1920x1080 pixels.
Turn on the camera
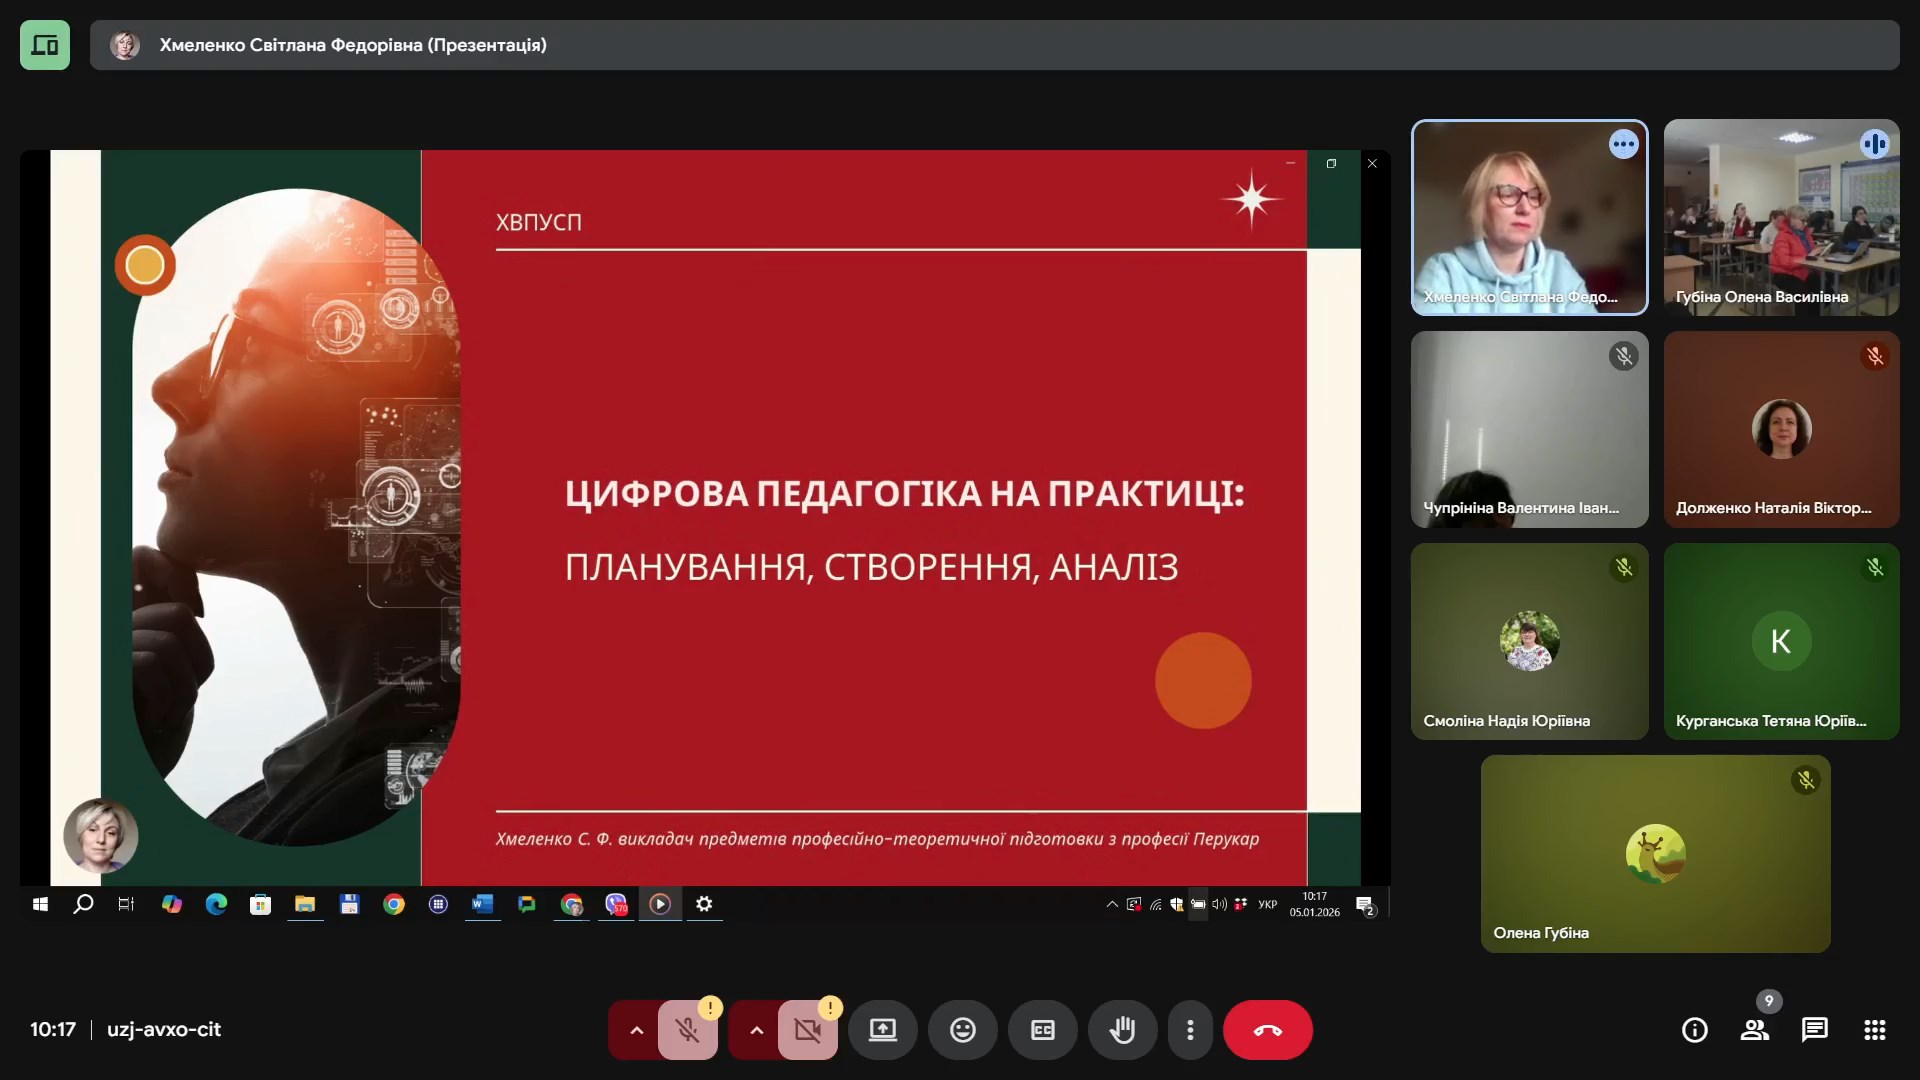(807, 1030)
